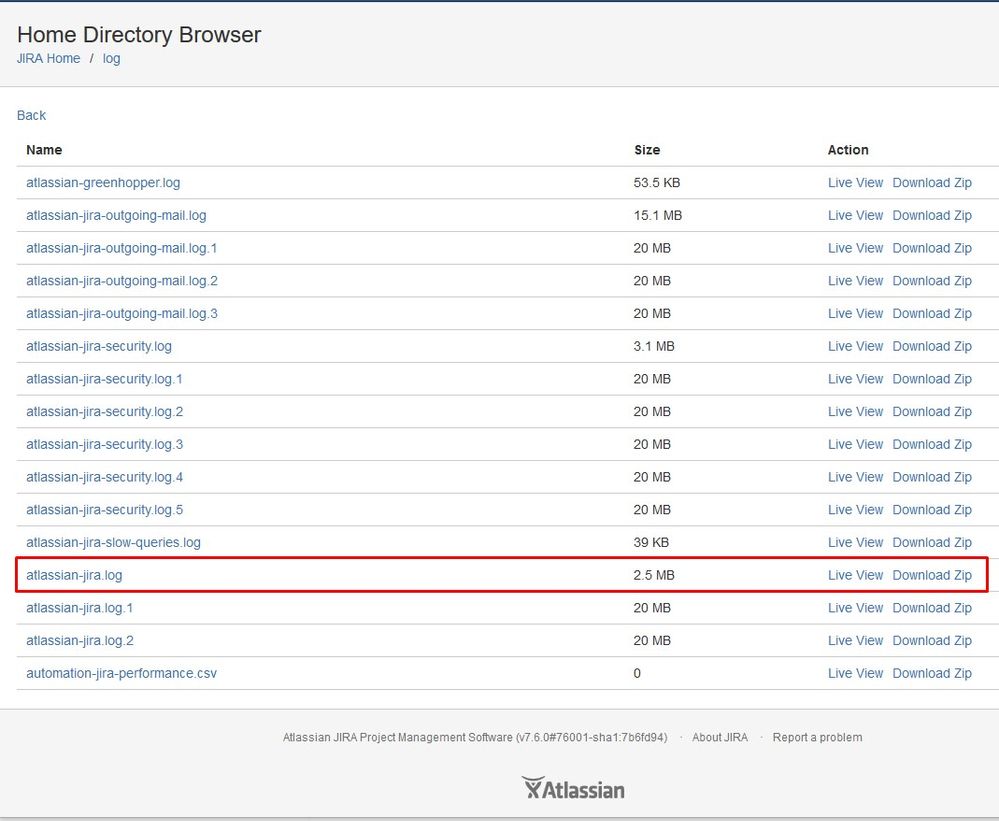Live View atlassian-jira-slow-queries.log
This screenshot has width=999, height=821.
coord(856,543)
